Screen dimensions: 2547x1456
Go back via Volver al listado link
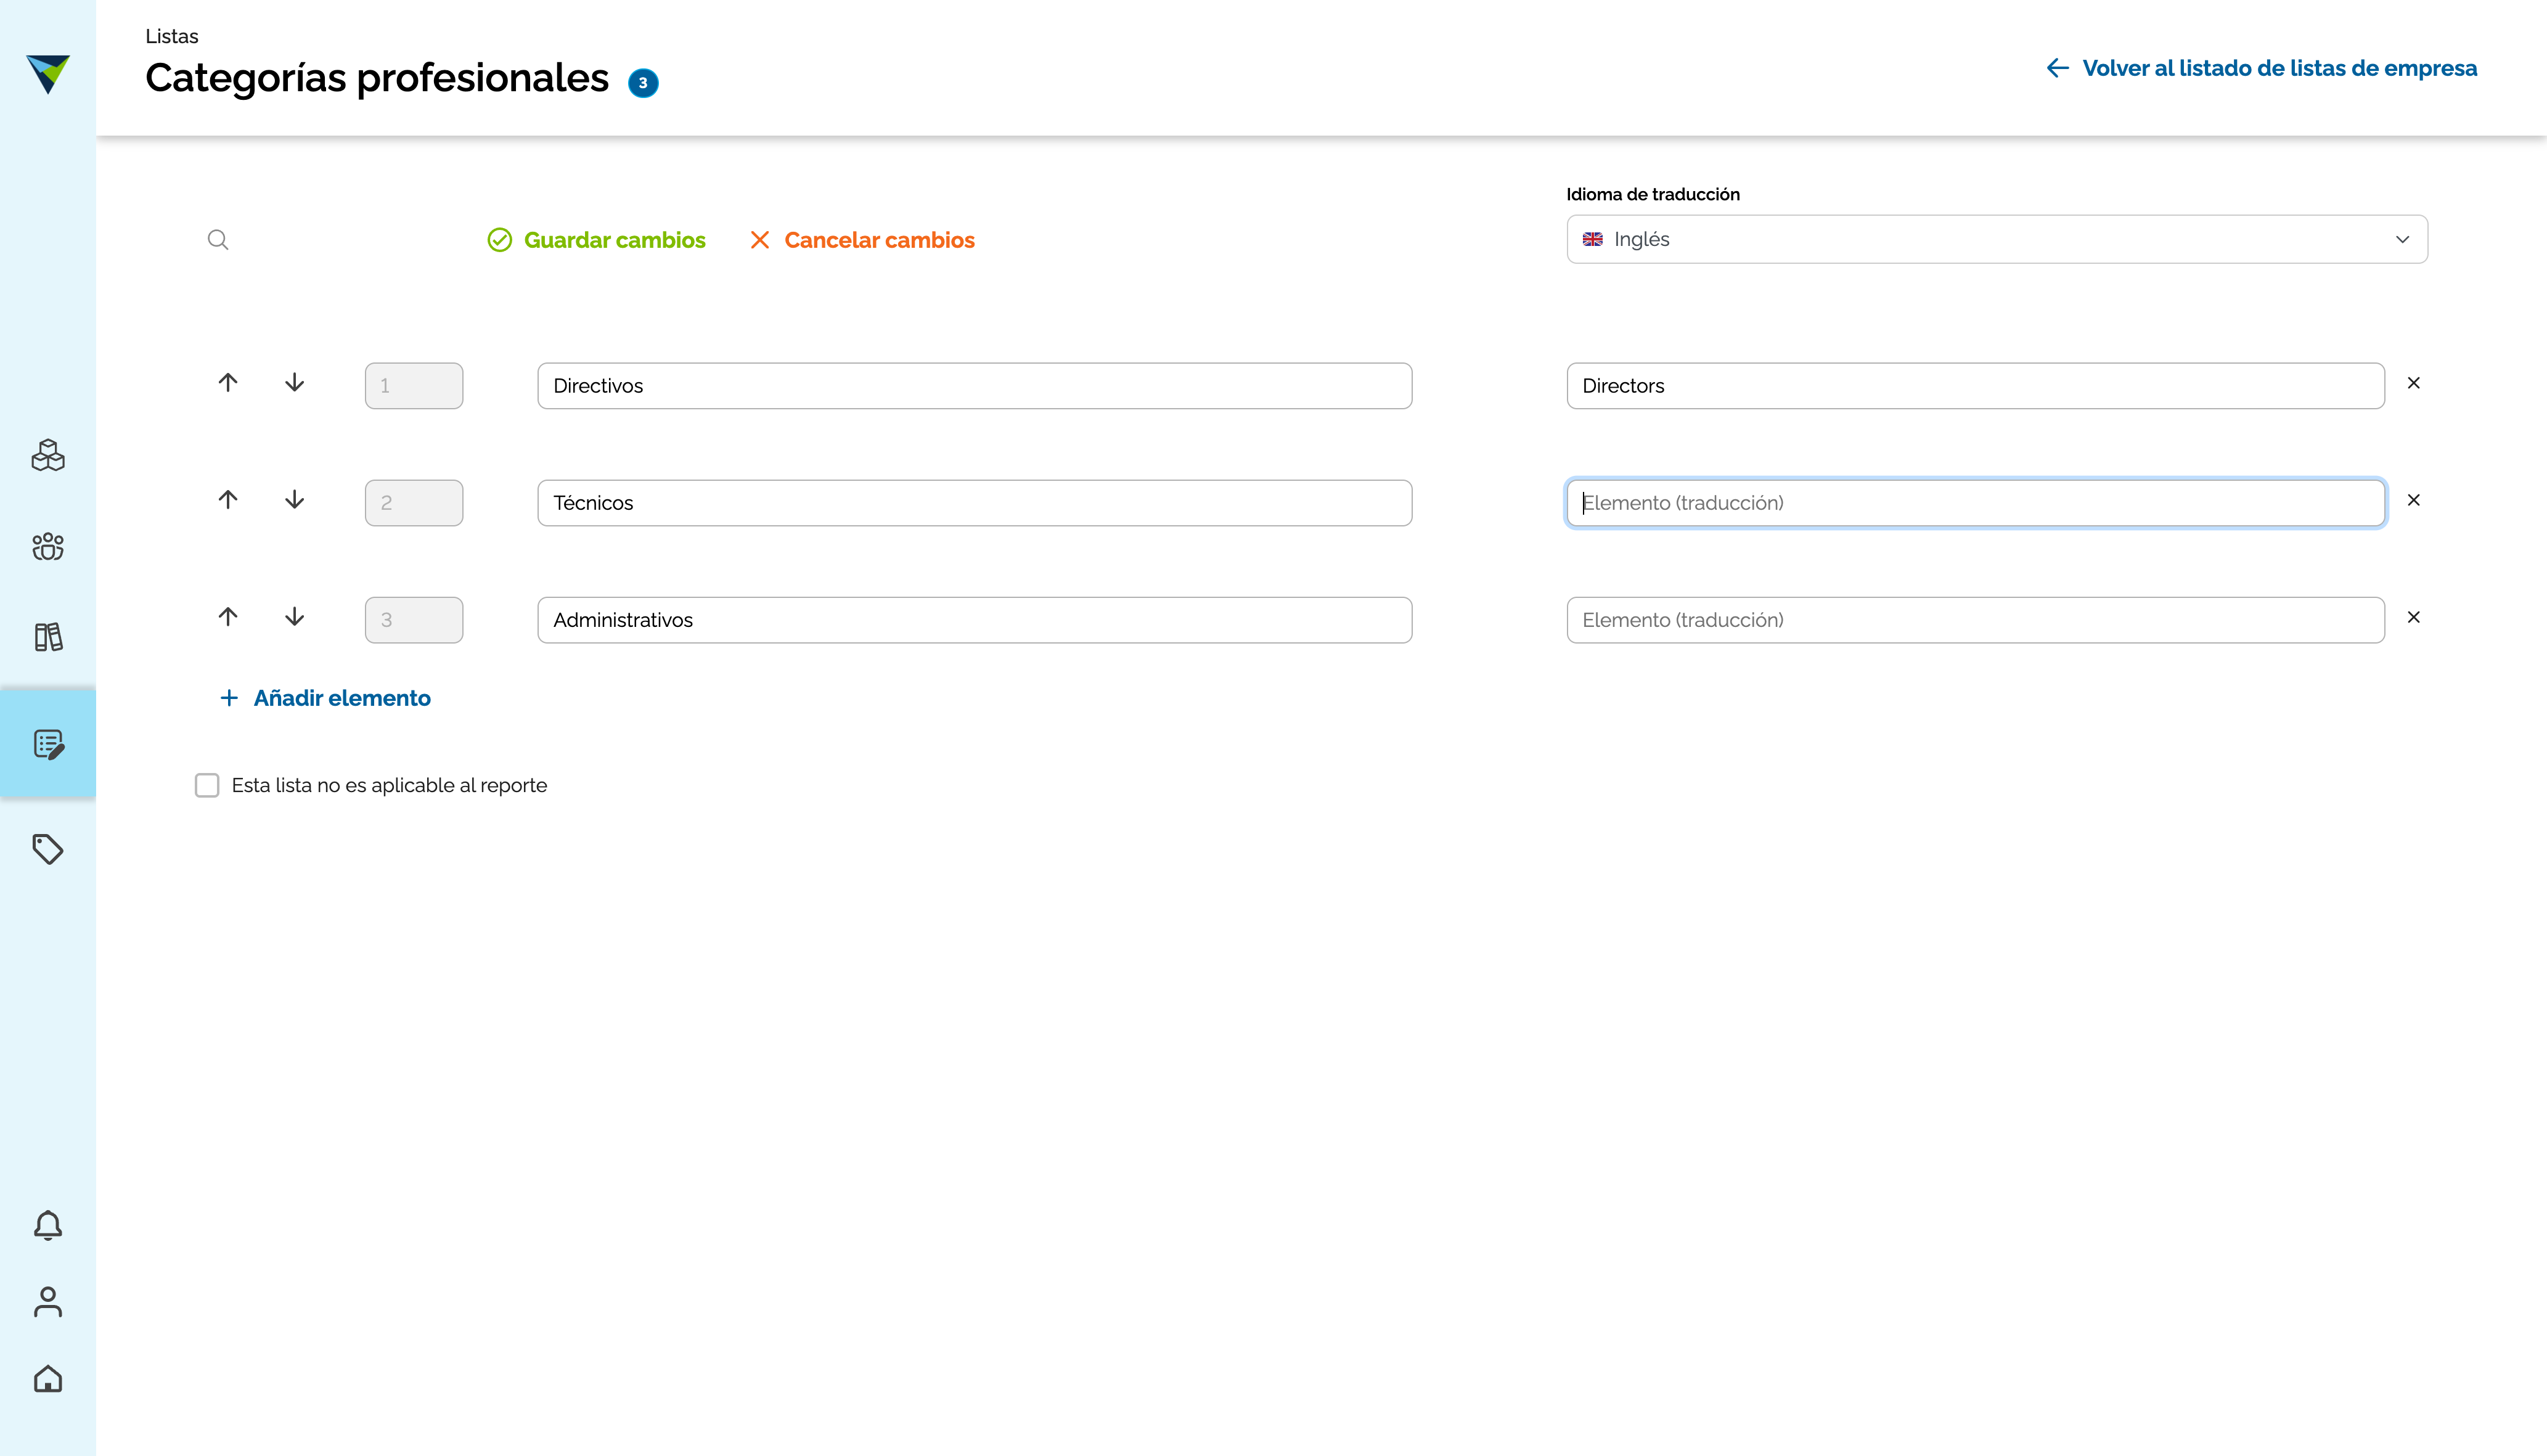click(x=2261, y=68)
